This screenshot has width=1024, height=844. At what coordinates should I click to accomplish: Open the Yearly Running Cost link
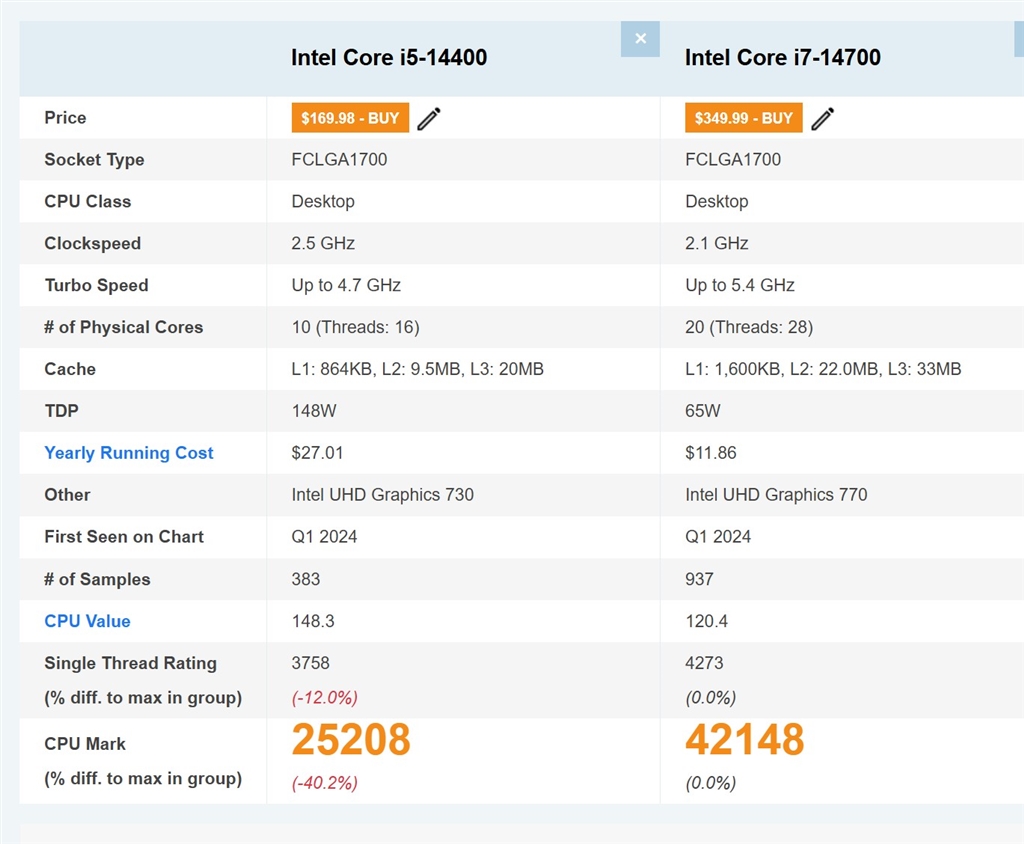(129, 453)
